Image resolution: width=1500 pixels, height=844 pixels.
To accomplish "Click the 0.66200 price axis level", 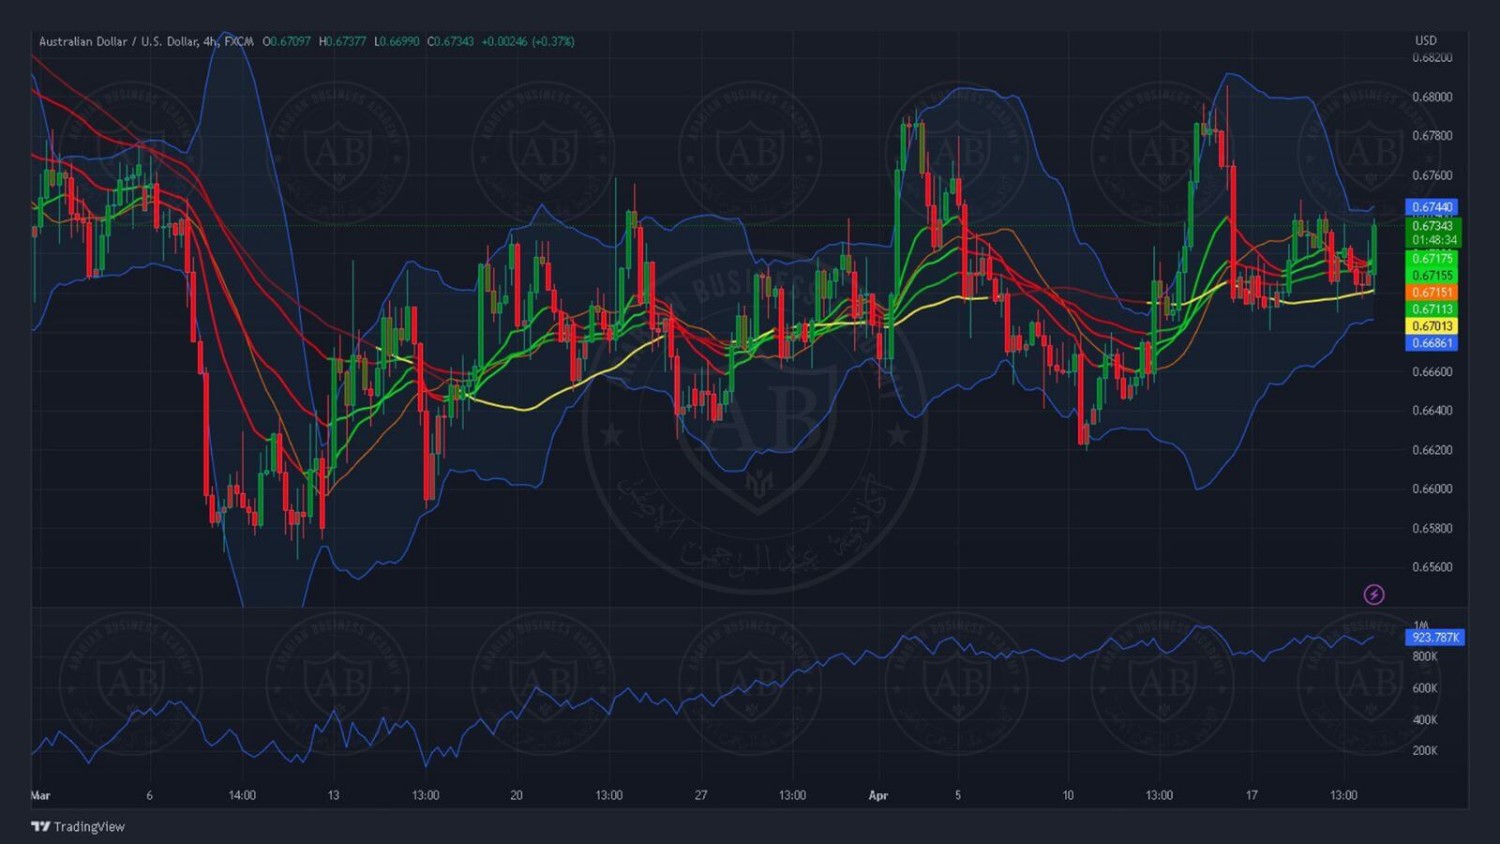I will pos(1432,450).
